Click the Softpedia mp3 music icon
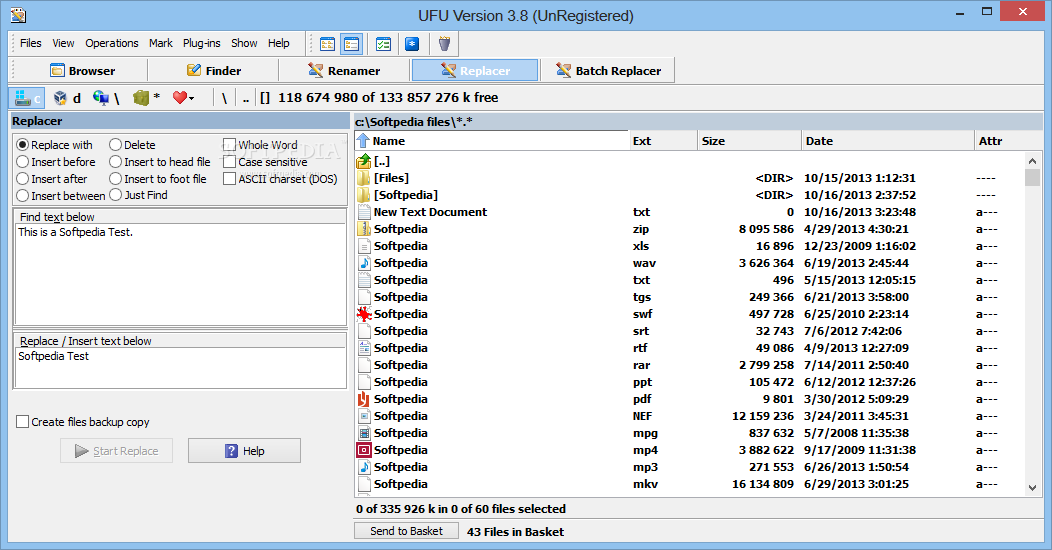This screenshot has height=550, width=1052. point(364,467)
